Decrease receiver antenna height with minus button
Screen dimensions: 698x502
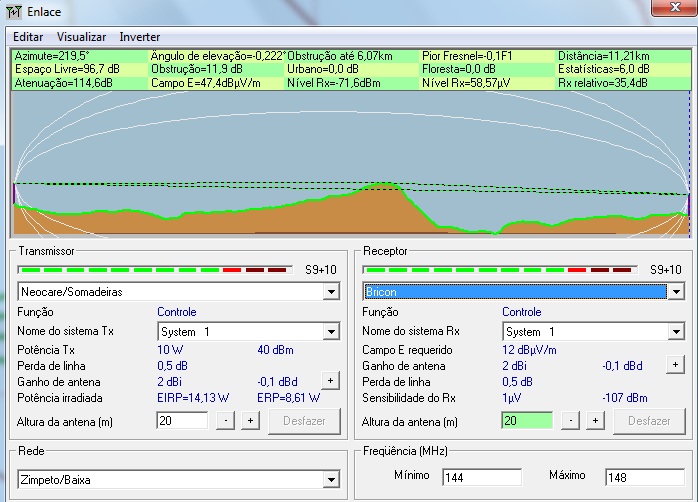(x=571, y=421)
